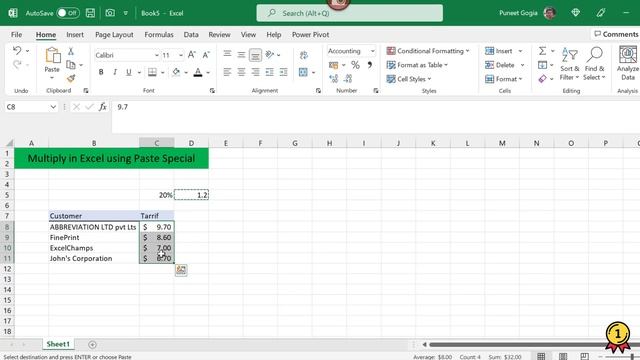Toggle Italic formatting

coord(115,72)
